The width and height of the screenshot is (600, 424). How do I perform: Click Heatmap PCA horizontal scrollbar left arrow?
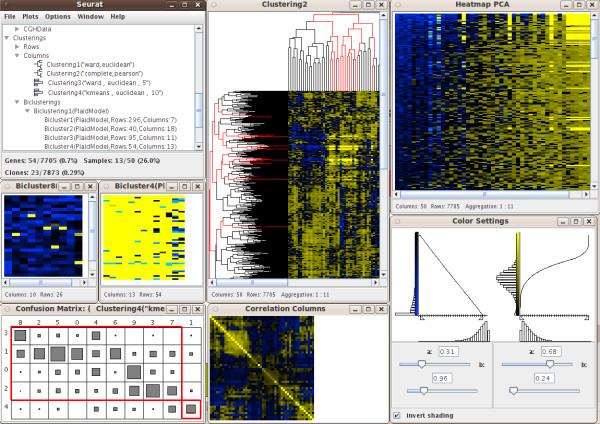click(398, 194)
